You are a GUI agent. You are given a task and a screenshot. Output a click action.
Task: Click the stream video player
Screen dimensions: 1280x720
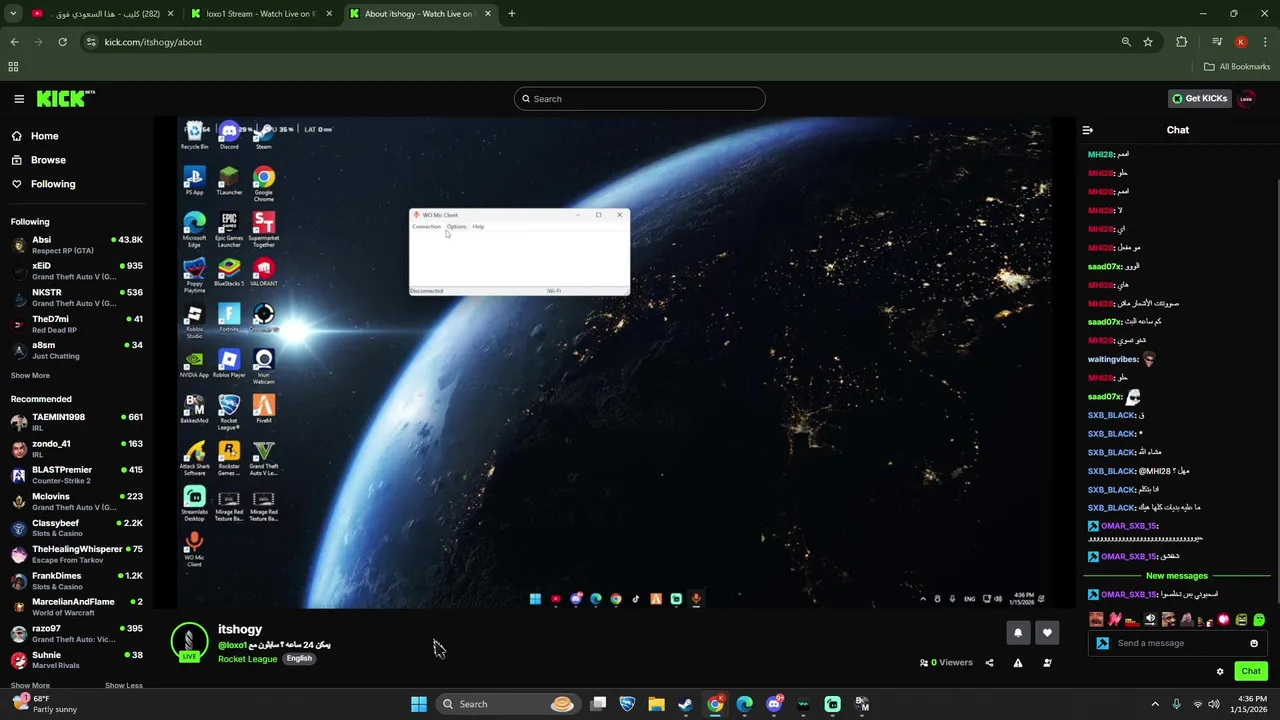pos(614,363)
